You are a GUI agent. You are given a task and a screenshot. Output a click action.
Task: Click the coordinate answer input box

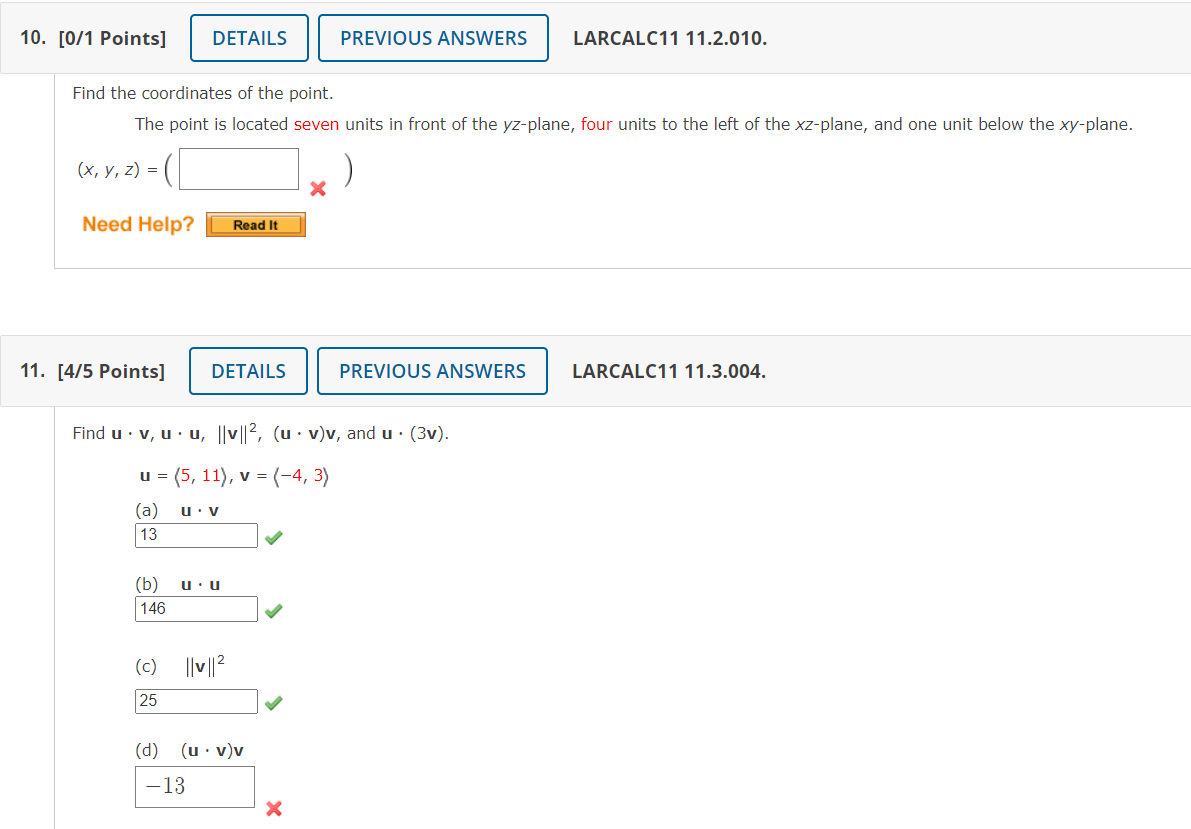point(238,168)
